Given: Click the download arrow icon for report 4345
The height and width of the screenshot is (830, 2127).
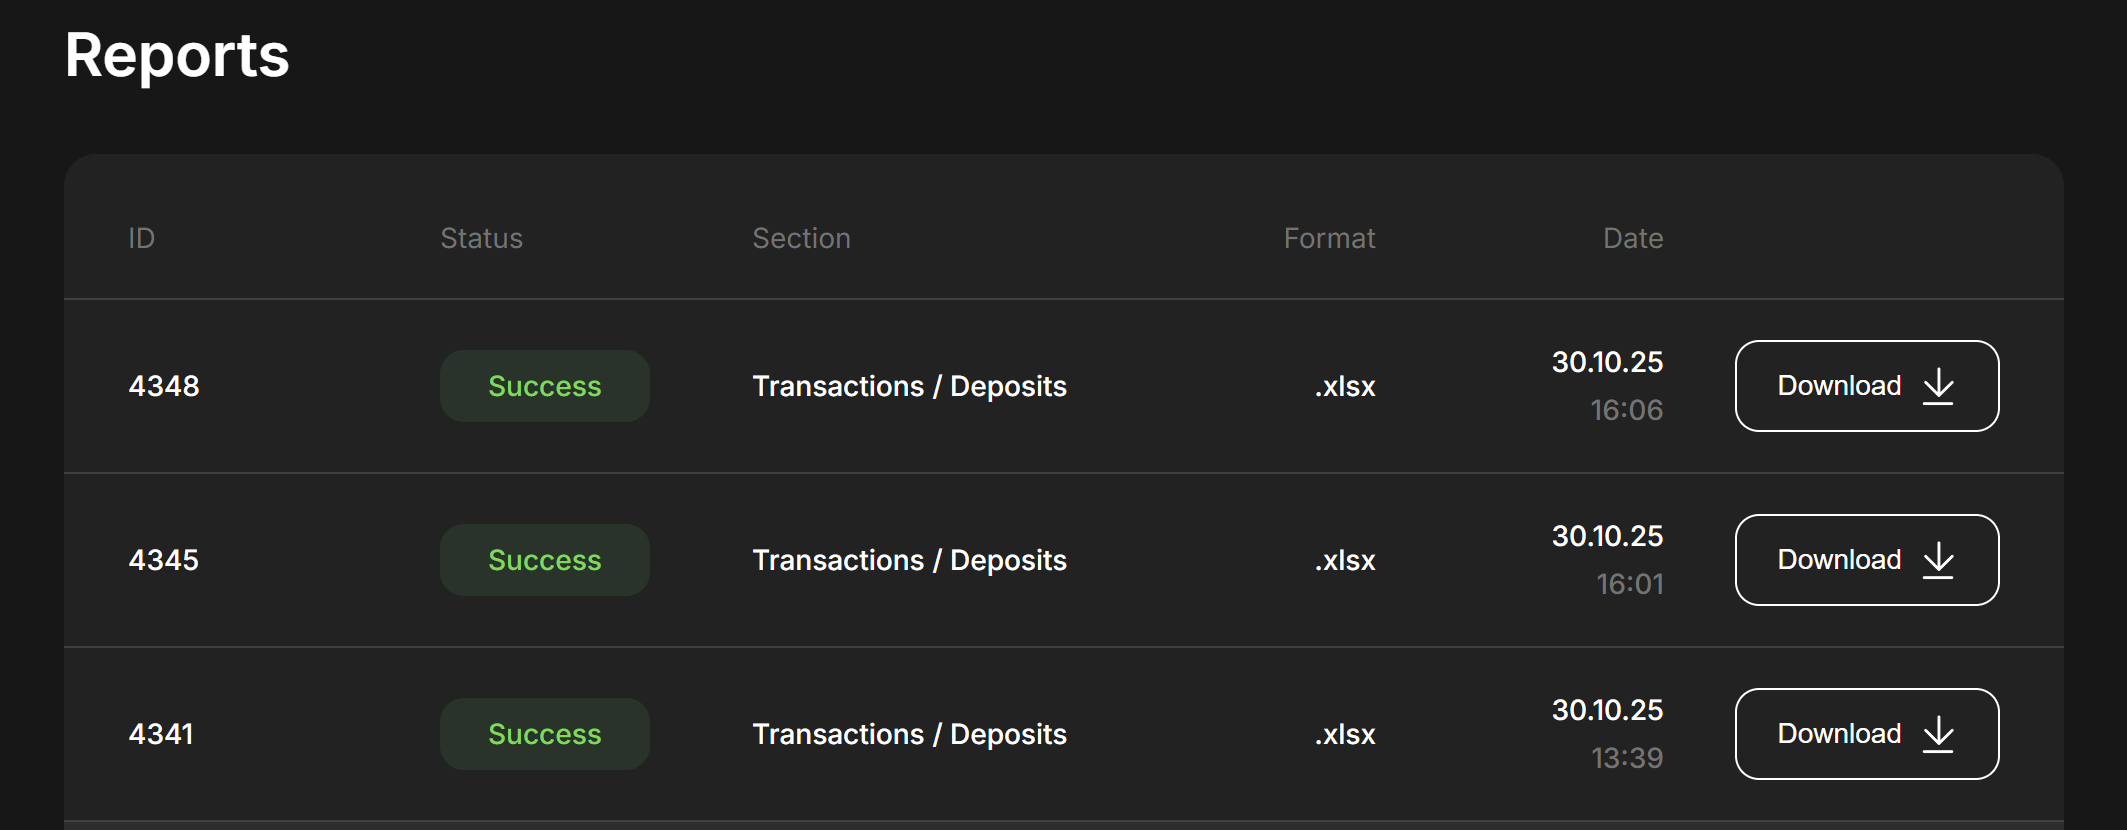Looking at the screenshot, I should pos(1938,560).
